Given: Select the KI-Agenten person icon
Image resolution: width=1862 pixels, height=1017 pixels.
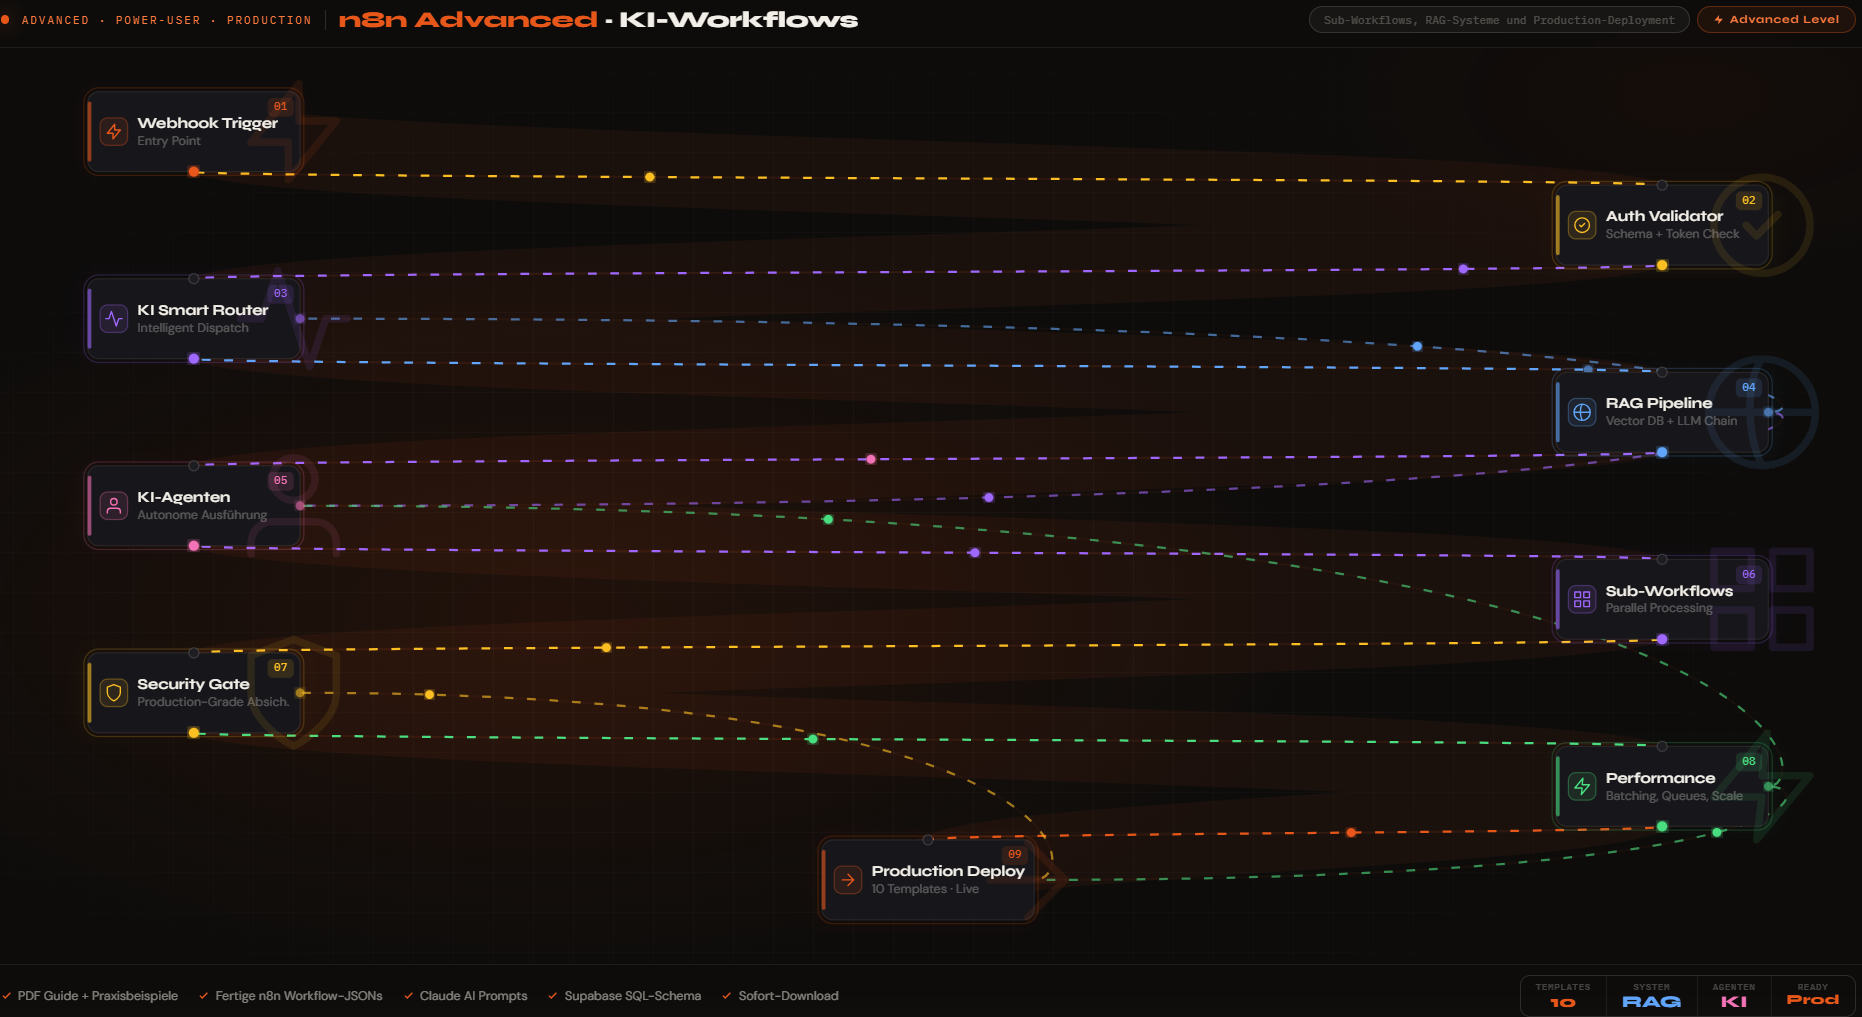Looking at the screenshot, I should (x=114, y=505).
